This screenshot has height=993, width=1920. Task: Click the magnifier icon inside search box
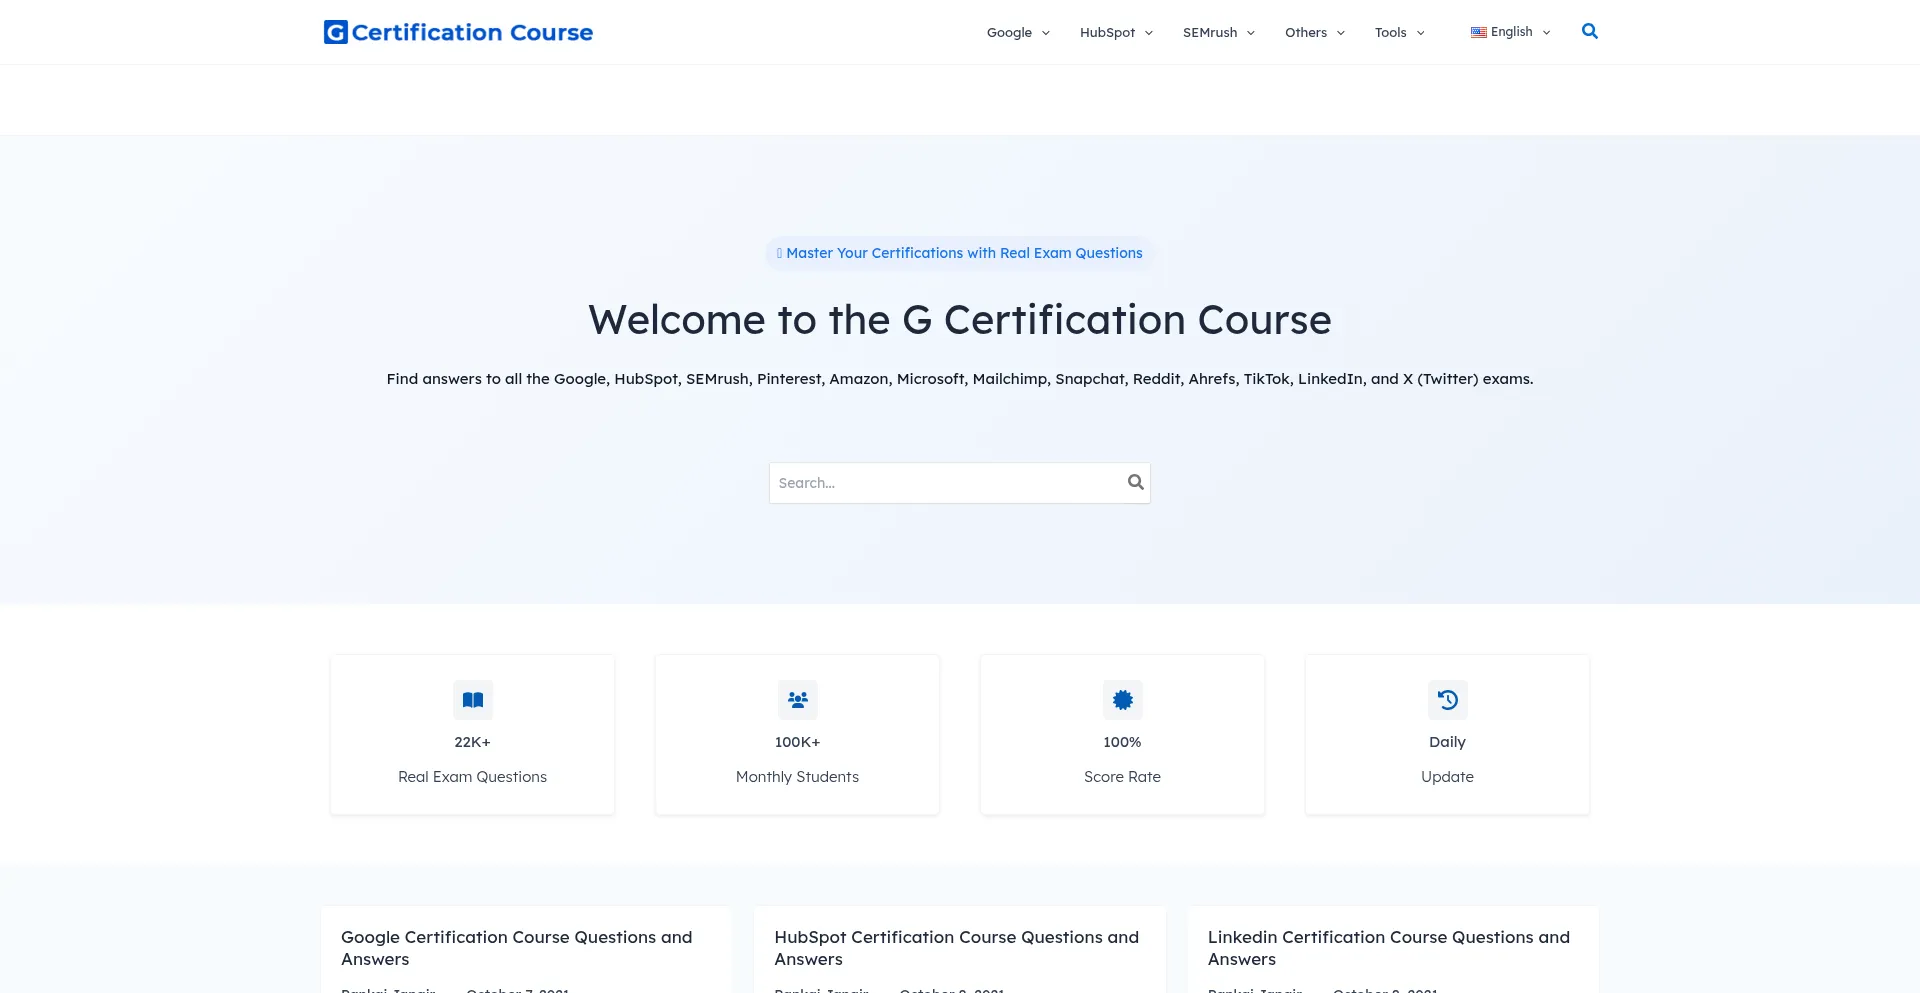pos(1135,482)
